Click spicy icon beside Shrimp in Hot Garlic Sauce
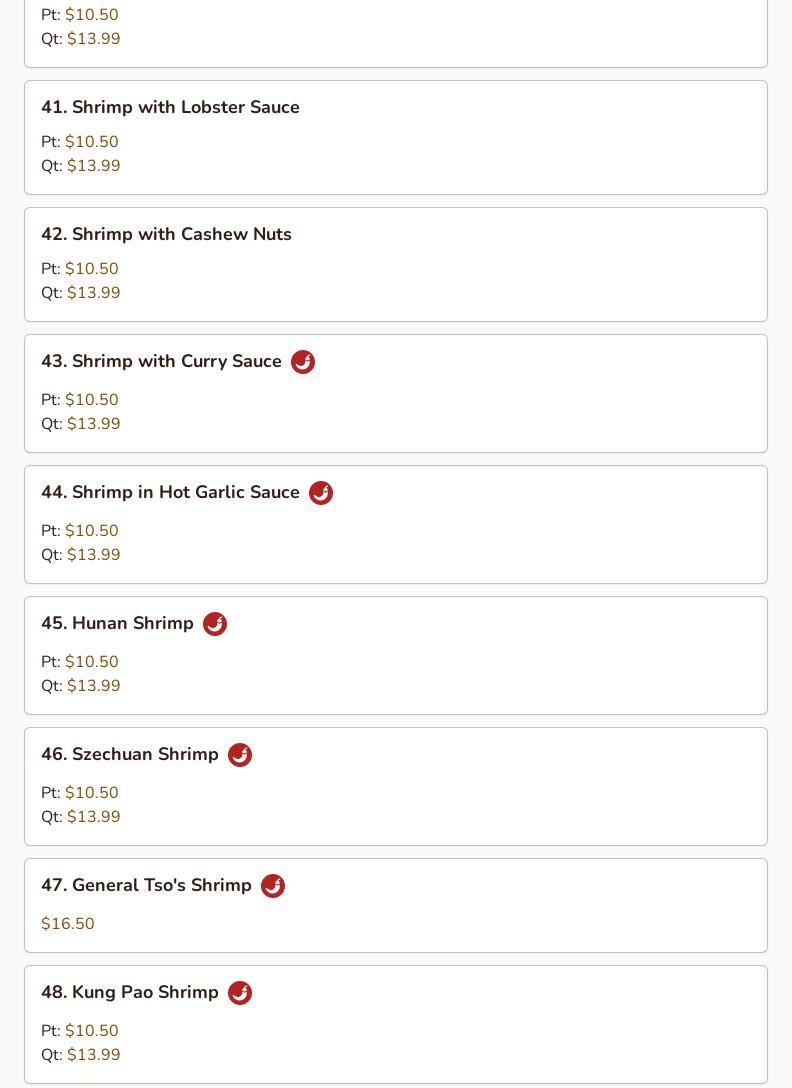The image size is (792, 1088). coord(321,493)
